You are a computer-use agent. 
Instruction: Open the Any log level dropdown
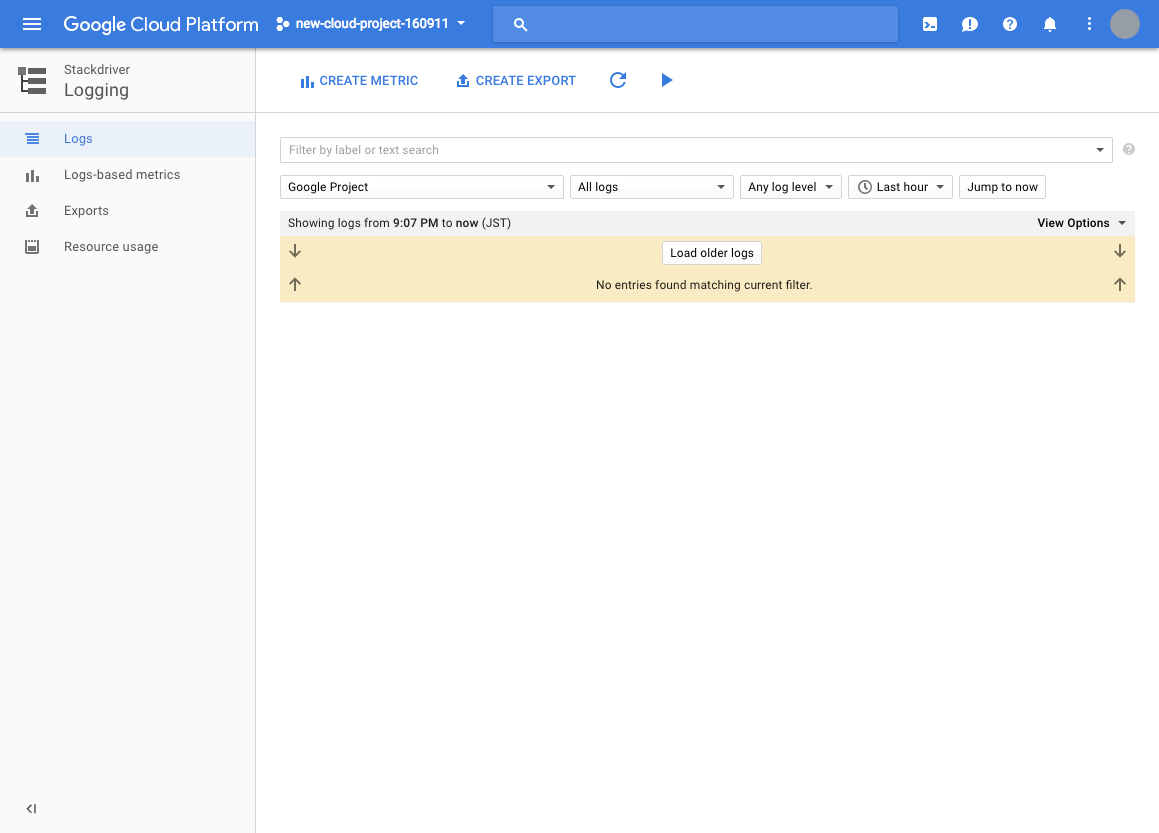[790, 187]
